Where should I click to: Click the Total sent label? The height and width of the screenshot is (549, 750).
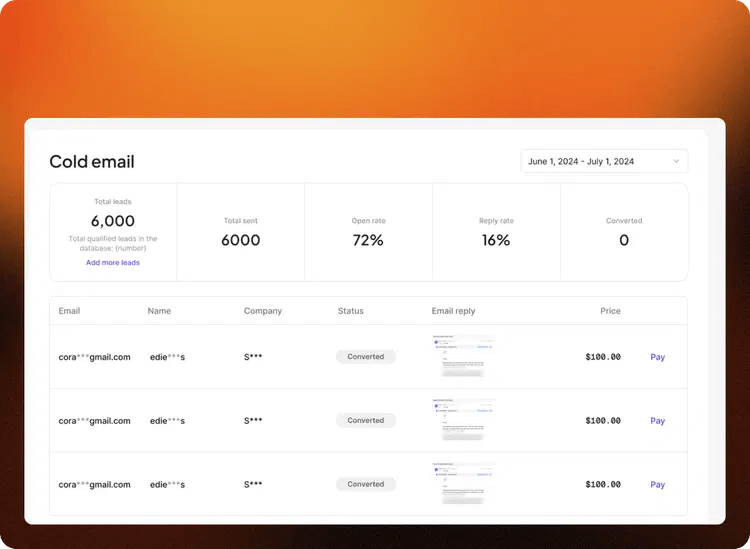pyautogui.click(x=241, y=221)
